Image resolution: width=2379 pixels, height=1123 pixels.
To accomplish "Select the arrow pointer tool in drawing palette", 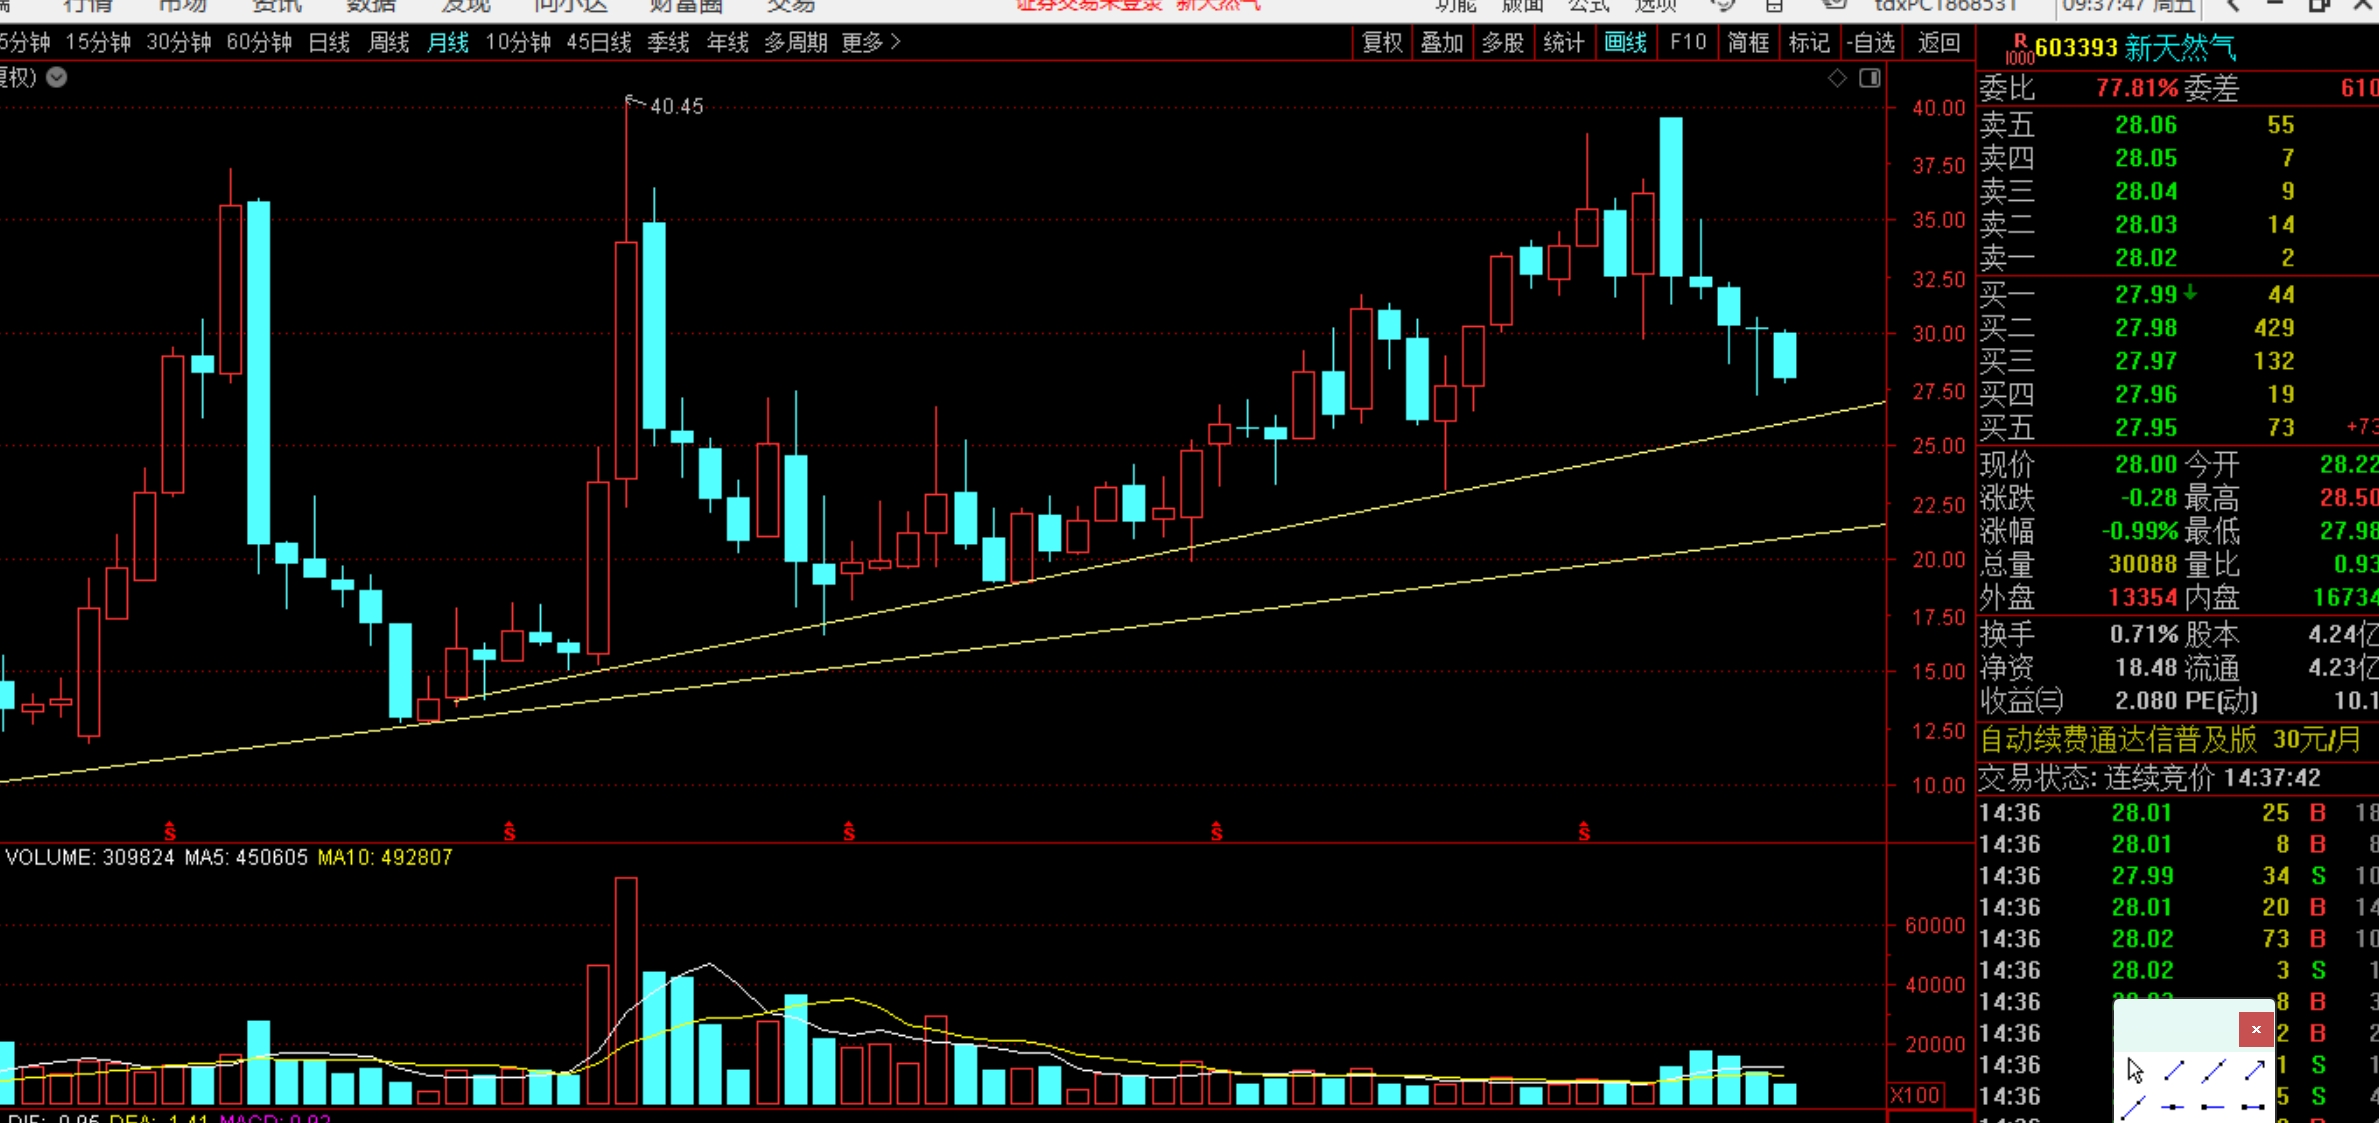I will click(x=2135, y=1070).
